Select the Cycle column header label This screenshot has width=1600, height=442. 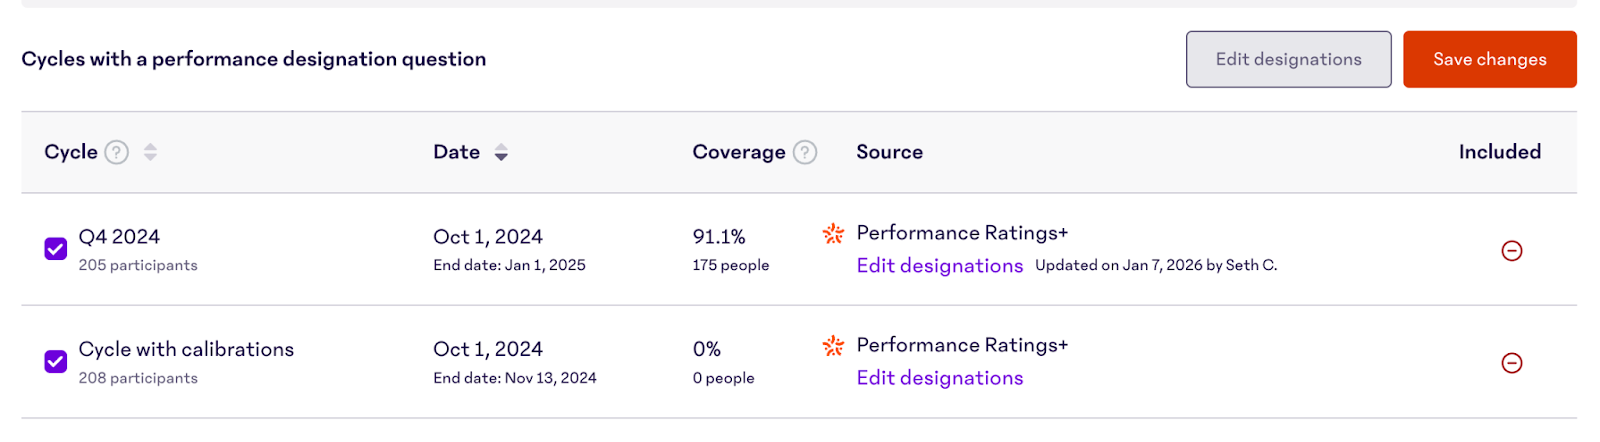(x=71, y=152)
